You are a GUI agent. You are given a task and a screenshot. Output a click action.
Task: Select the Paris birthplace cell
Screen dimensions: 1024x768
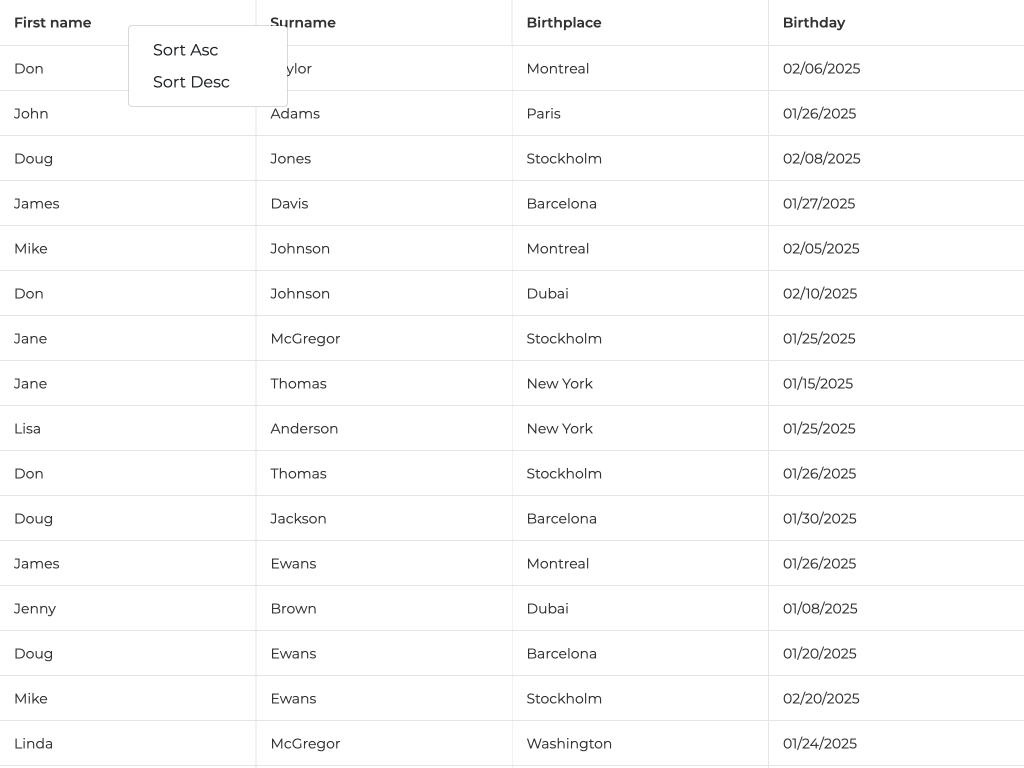coord(544,114)
